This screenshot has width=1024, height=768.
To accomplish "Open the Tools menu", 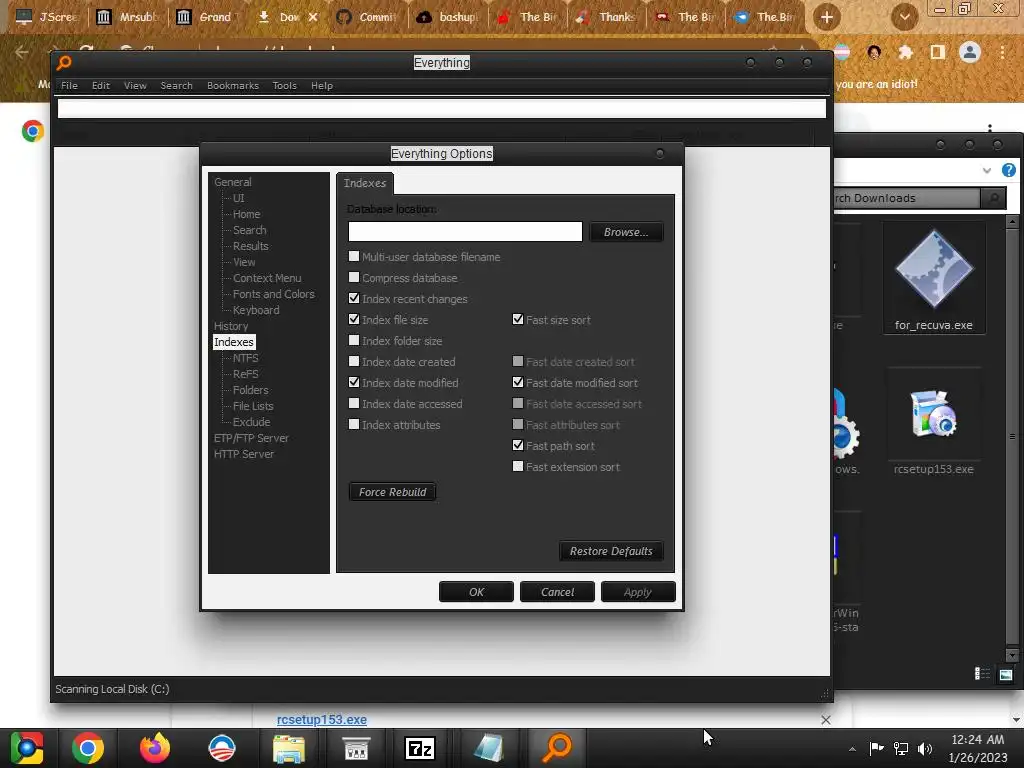I will [284, 86].
